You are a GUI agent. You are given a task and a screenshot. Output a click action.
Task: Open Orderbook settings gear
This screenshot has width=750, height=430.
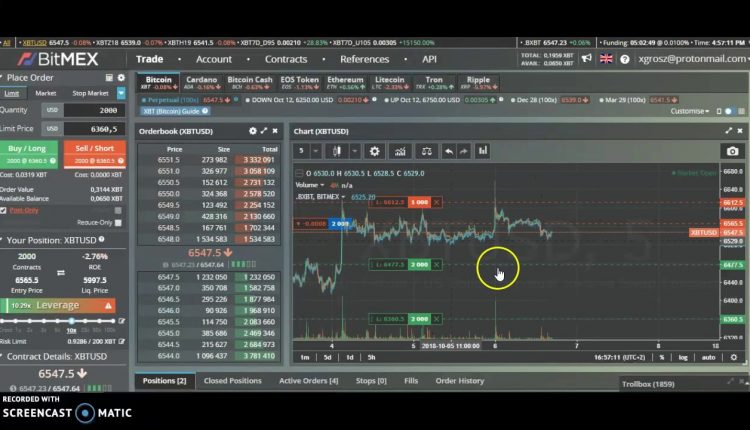(253, 131)
